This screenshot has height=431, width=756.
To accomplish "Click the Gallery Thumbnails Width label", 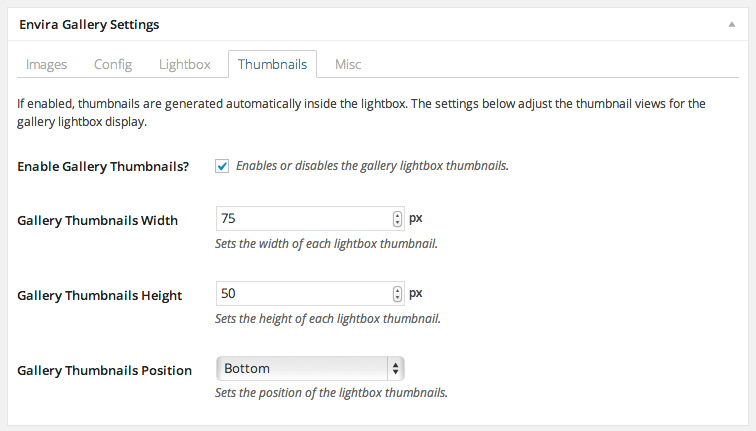I will pos(97,220).
